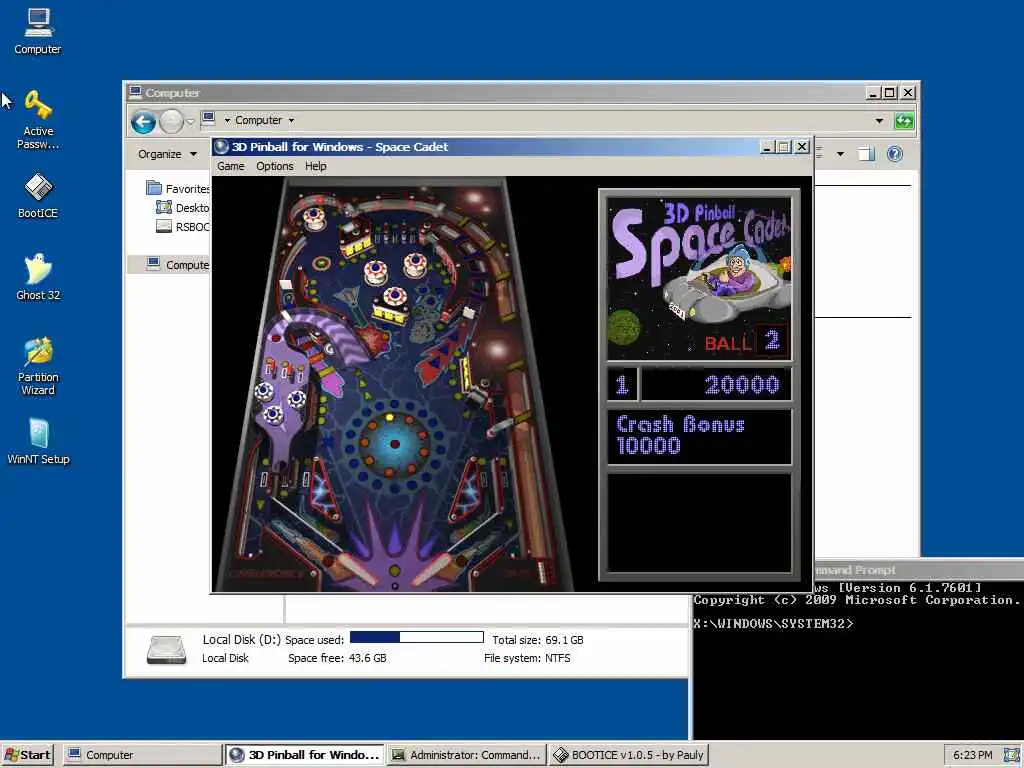Switch to Administrator Command Prompt taskbar button

pyautogui.click(x=466, y=755)
